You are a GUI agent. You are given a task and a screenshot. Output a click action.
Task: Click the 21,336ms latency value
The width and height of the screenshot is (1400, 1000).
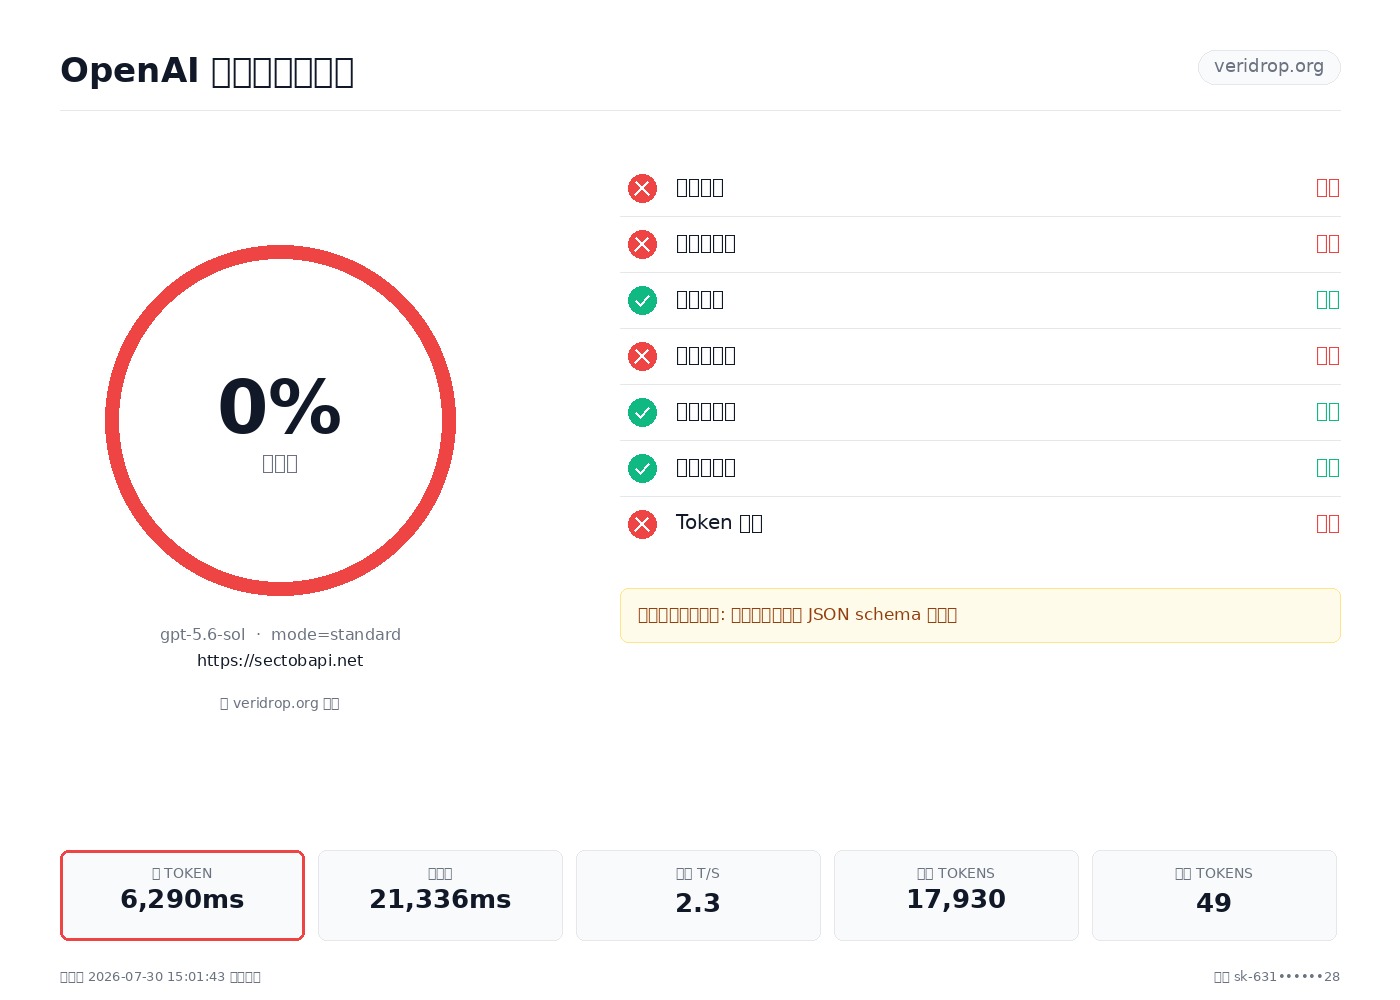pos(440,899)
